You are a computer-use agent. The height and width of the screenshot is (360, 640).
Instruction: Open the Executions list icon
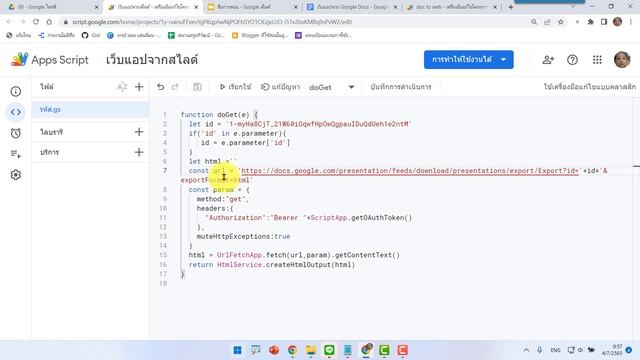tap(16, 154)
